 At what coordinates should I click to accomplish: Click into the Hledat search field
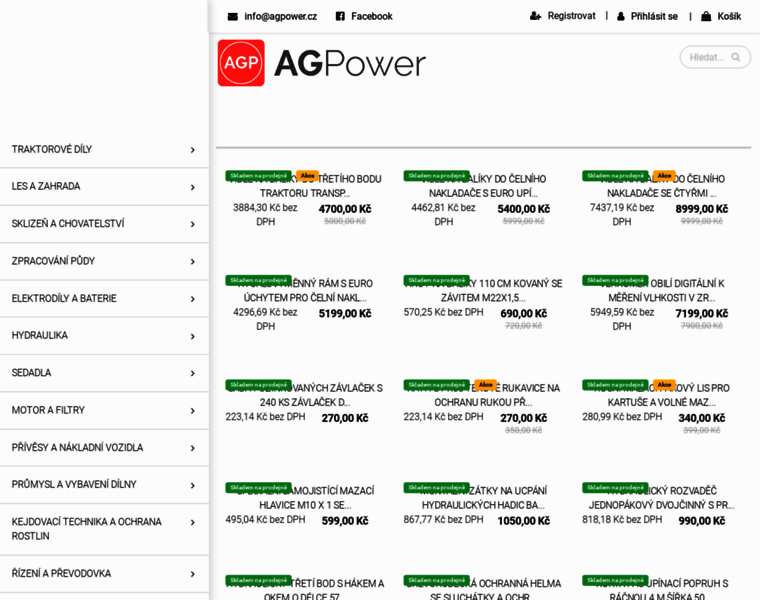click(705, 57)
